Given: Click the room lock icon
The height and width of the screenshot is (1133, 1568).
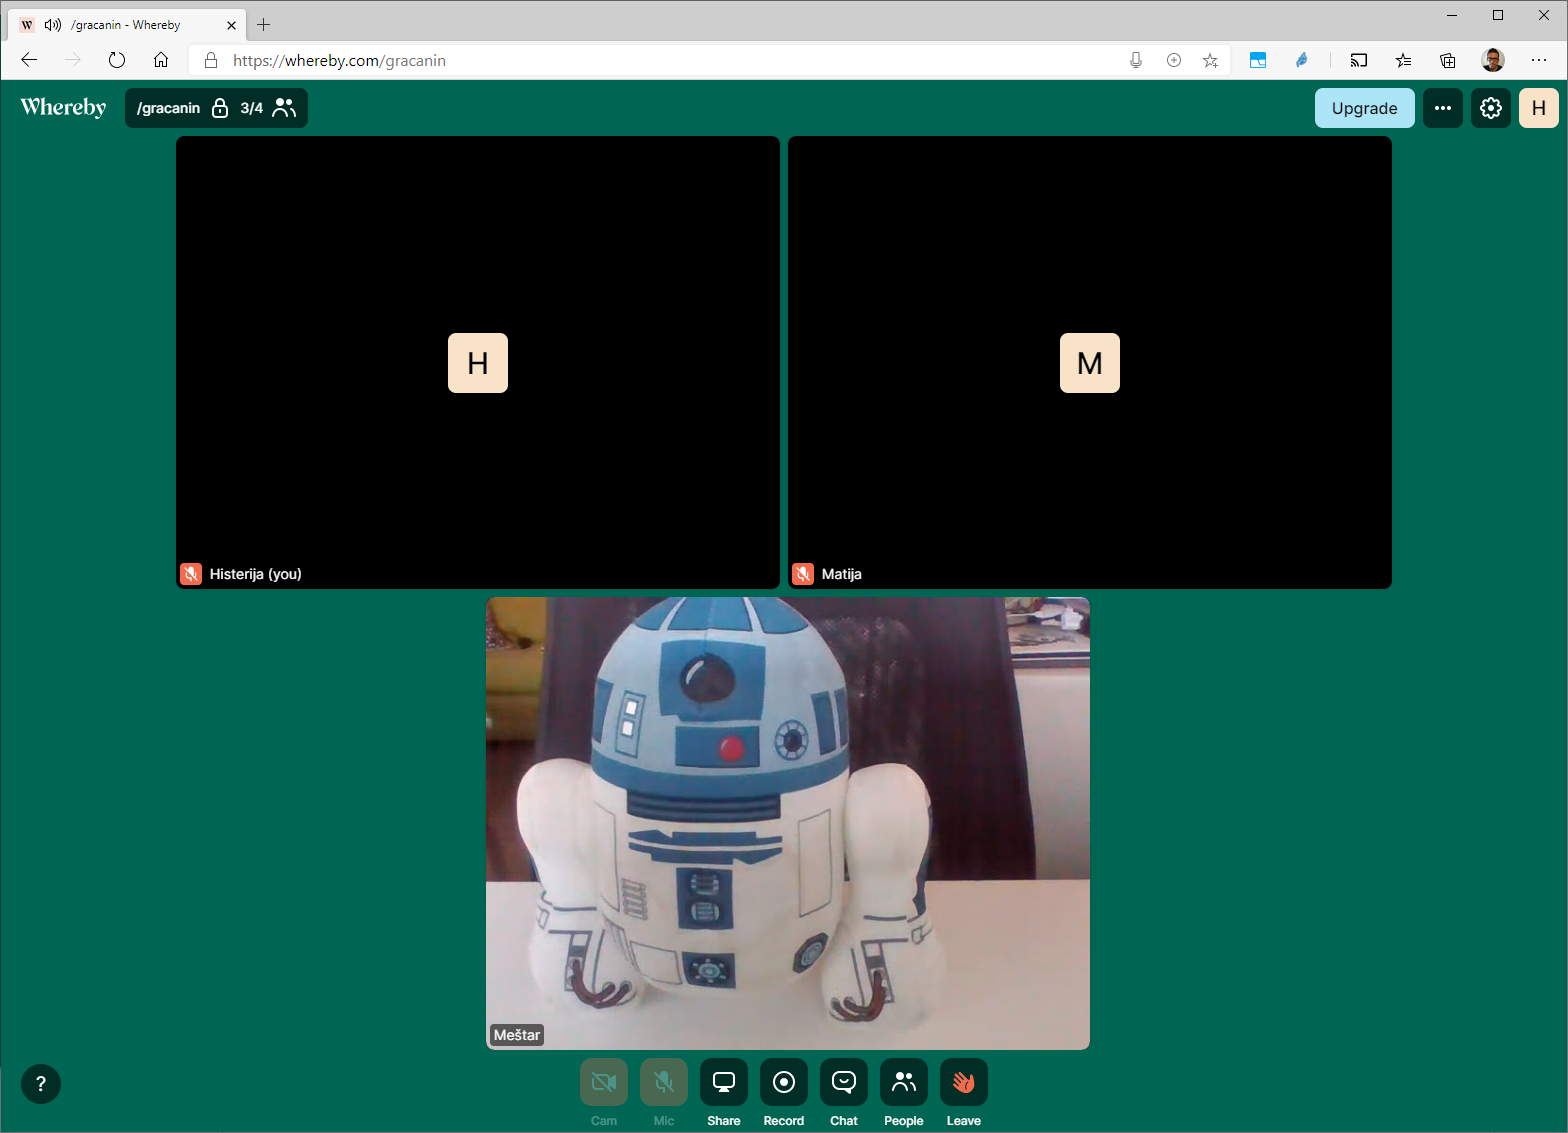Looking at the screenshot, I should (220, 108).
